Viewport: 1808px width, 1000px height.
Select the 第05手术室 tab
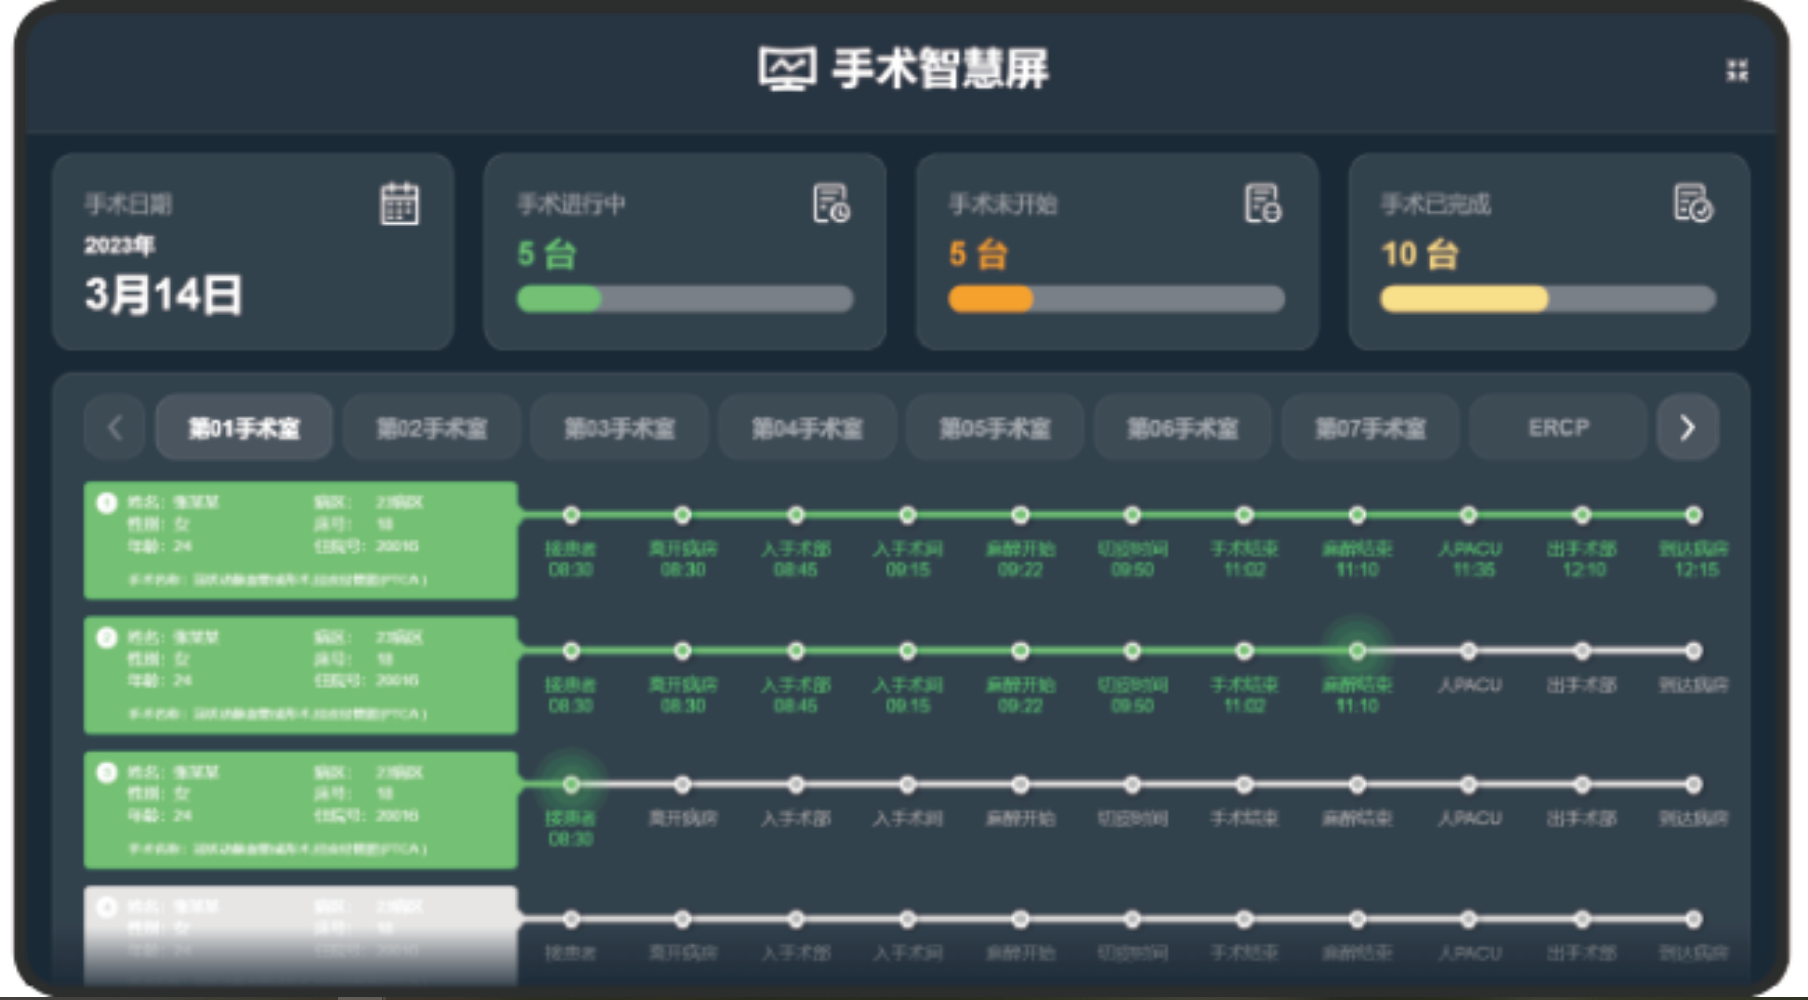pos(995,427)
